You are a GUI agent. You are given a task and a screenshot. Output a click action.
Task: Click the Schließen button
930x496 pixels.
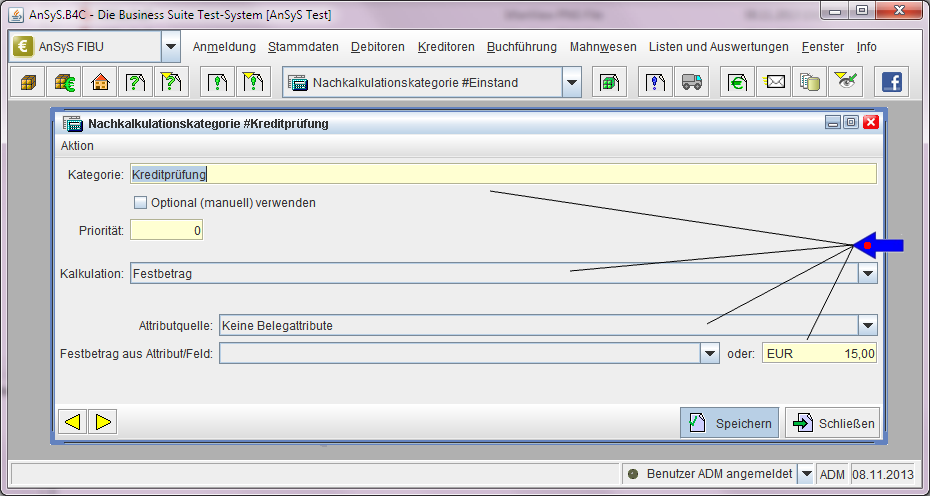coord(833,423)
